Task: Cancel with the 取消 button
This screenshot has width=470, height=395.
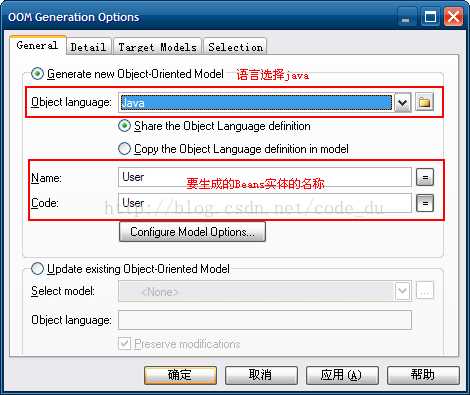Action: (261, 375)
